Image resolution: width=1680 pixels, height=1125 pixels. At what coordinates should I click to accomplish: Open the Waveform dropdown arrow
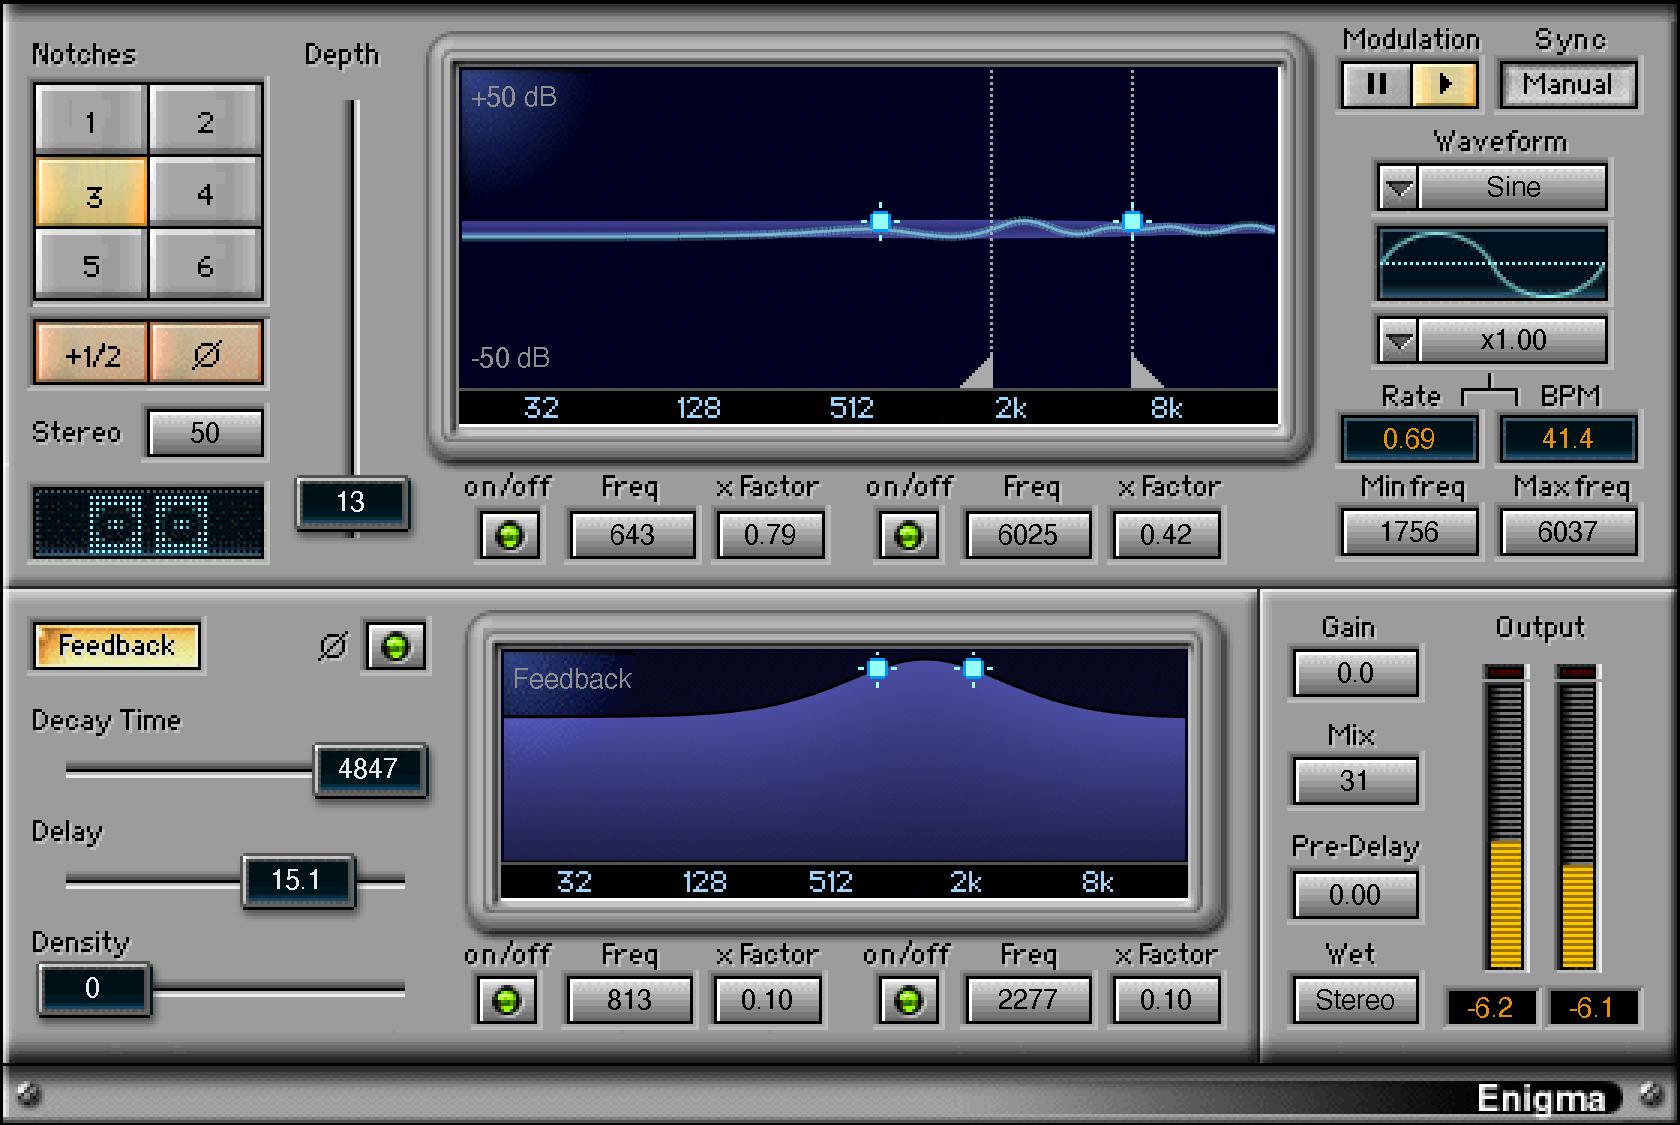click(x=1398, y=188)
